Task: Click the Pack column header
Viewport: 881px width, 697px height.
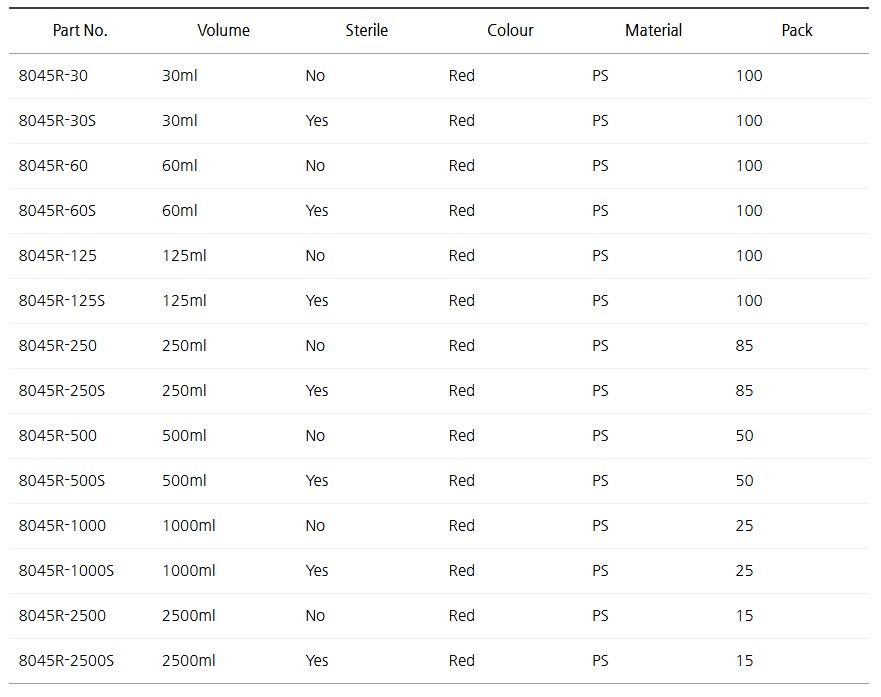Action: click(x=796, y=30)
